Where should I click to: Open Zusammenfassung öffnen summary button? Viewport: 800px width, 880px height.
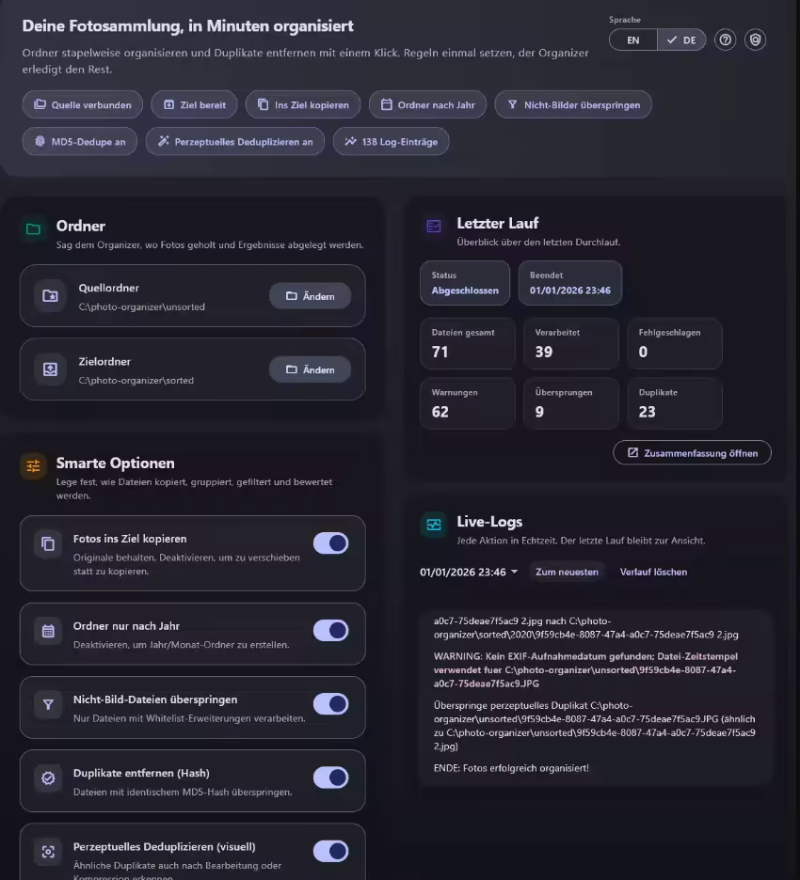[x=692, y=453]
